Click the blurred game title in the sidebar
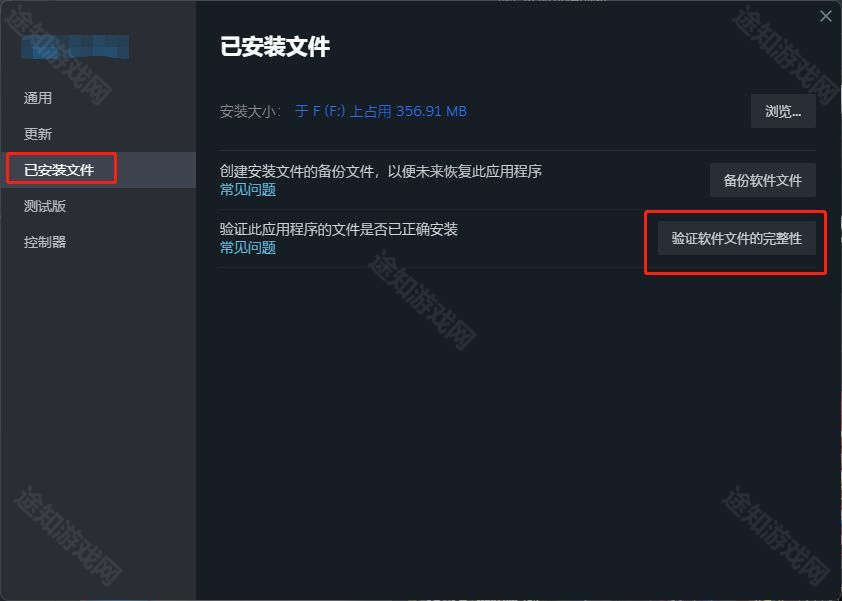Screen dimensions: 842x601 [75, 47]
